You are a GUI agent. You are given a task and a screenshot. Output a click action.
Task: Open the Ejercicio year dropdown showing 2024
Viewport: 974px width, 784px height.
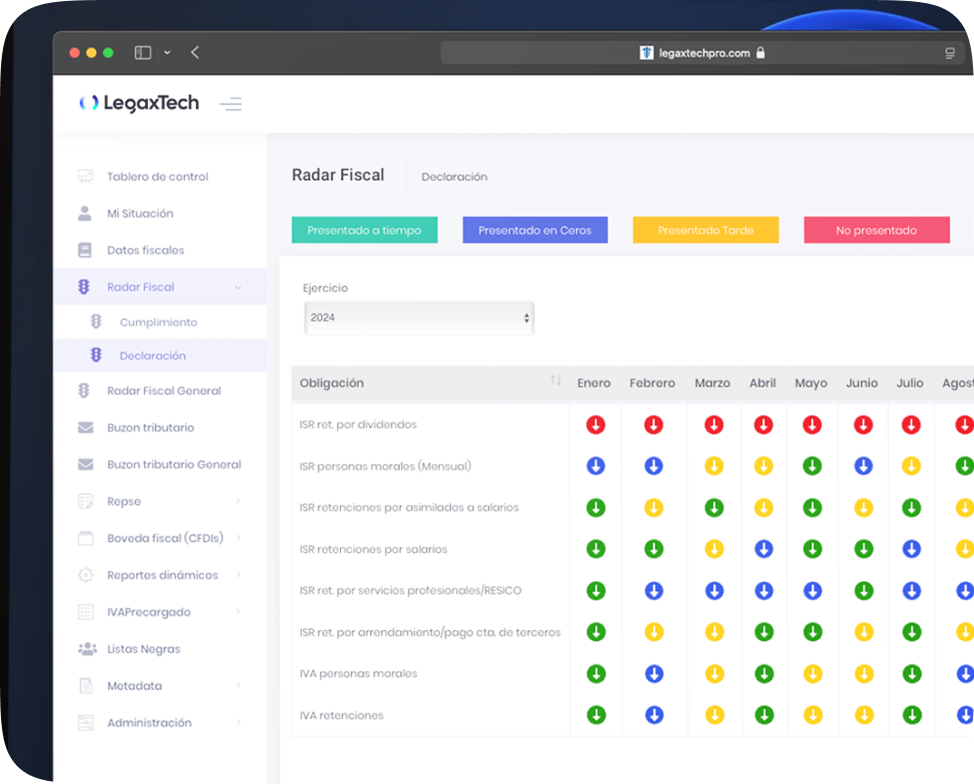(x=419, y=318)
